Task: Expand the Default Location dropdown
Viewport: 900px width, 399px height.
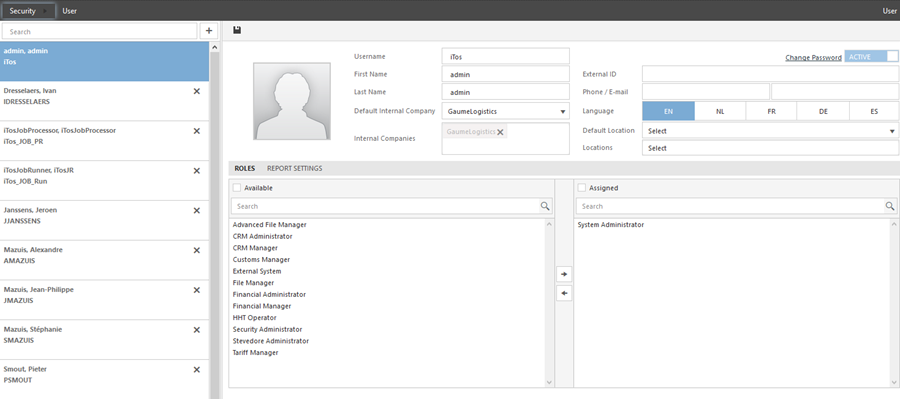Action: tap(770, 131)
